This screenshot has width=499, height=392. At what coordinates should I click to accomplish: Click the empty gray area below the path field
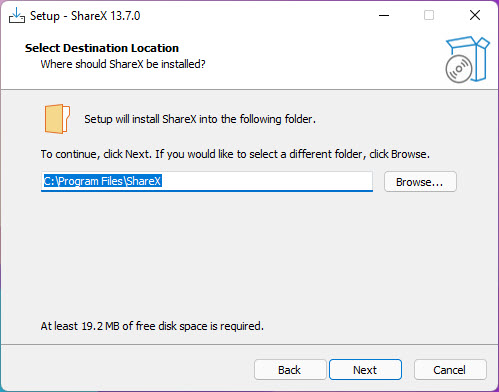tap(249, 253)
